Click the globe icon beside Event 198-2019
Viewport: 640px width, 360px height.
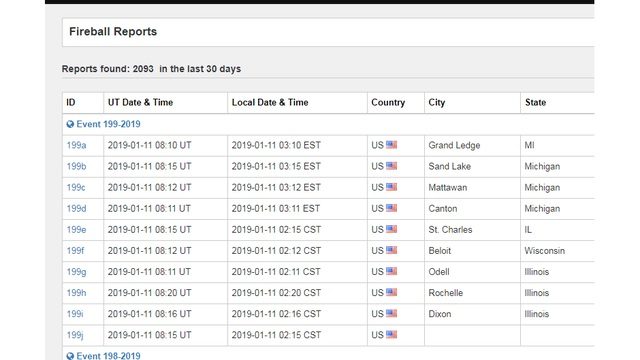70,356
